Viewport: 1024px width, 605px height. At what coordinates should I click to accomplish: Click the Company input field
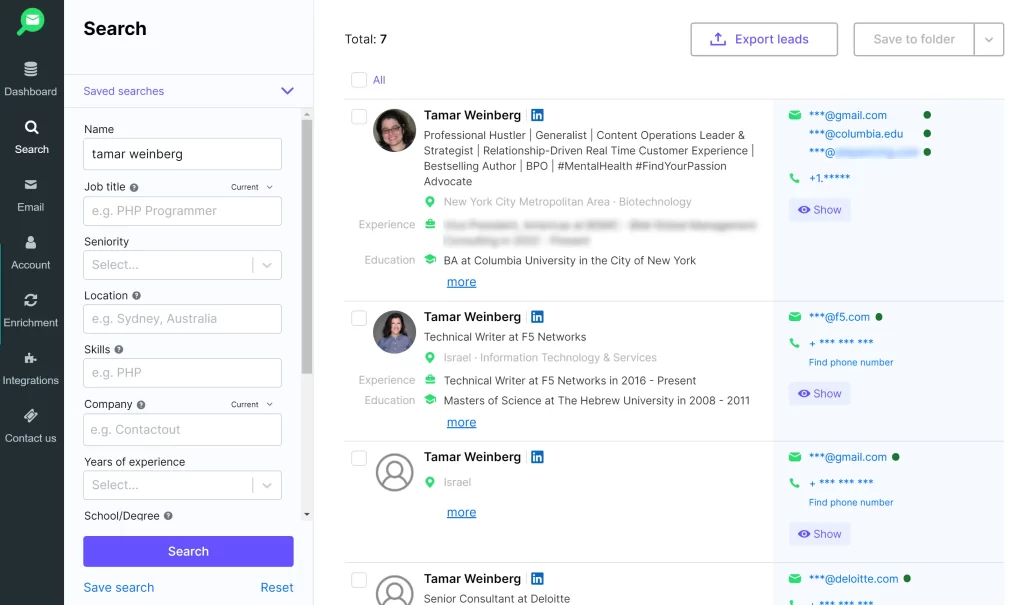[182, 430]
